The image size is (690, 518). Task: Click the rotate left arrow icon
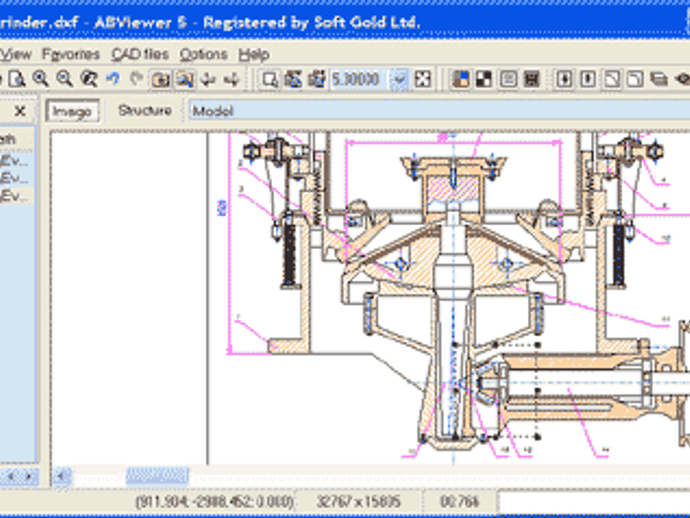[208, 79]
